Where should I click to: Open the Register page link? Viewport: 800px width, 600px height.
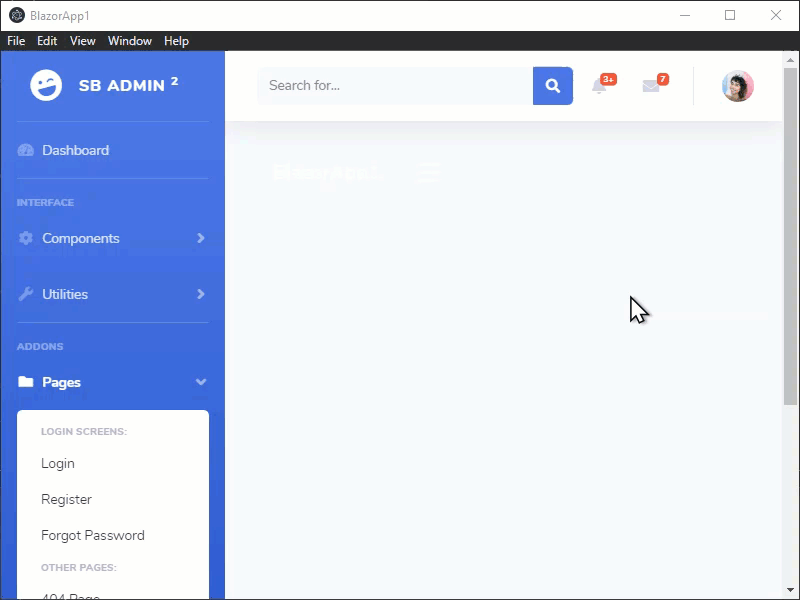pos(67,499)
